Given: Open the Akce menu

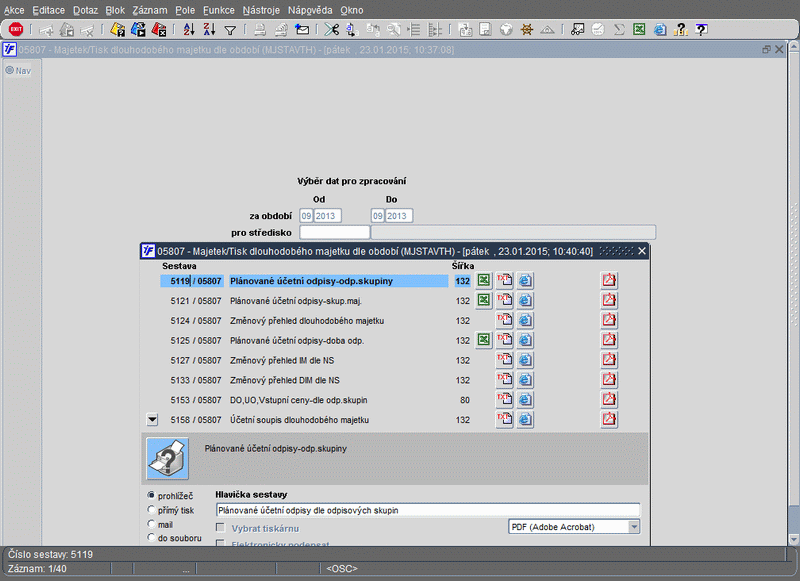Looking at the screenshot, I should pyautogui.click(x=14, y=10).
